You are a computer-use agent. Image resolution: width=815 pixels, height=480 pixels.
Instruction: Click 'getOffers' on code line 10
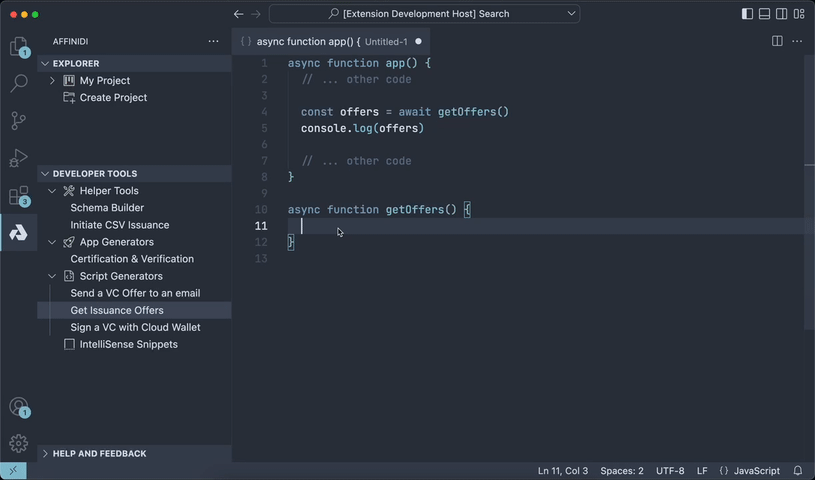(415, 210)
